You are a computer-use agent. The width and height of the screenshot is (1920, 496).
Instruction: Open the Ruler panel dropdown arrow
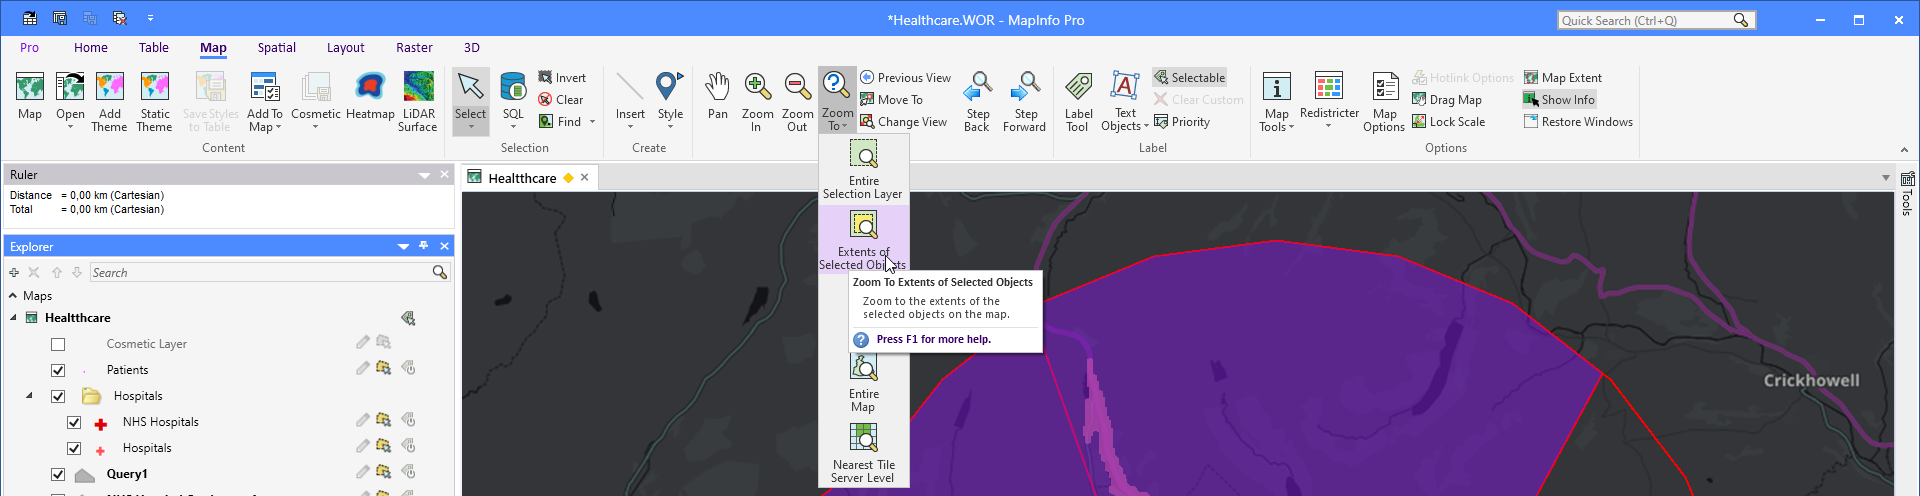point(424,175)
